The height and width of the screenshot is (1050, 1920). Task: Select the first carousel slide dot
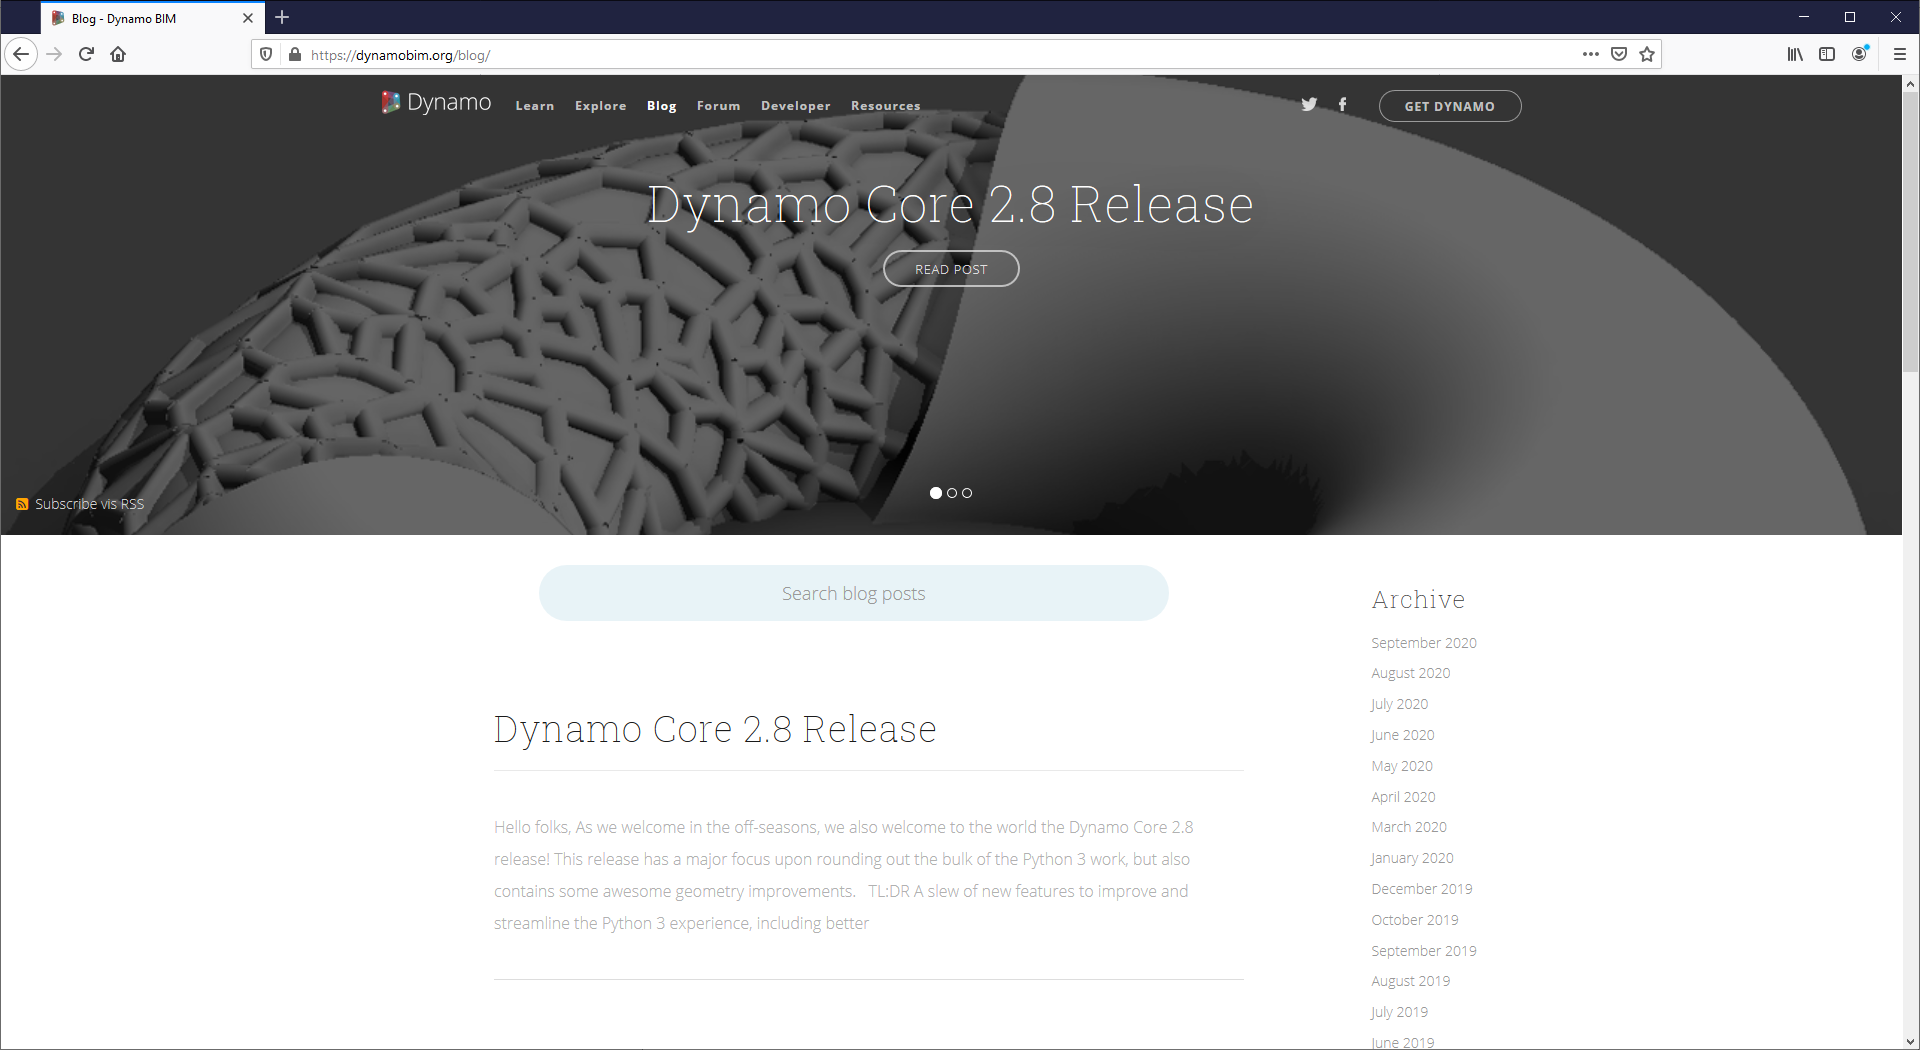coord(936,493)
